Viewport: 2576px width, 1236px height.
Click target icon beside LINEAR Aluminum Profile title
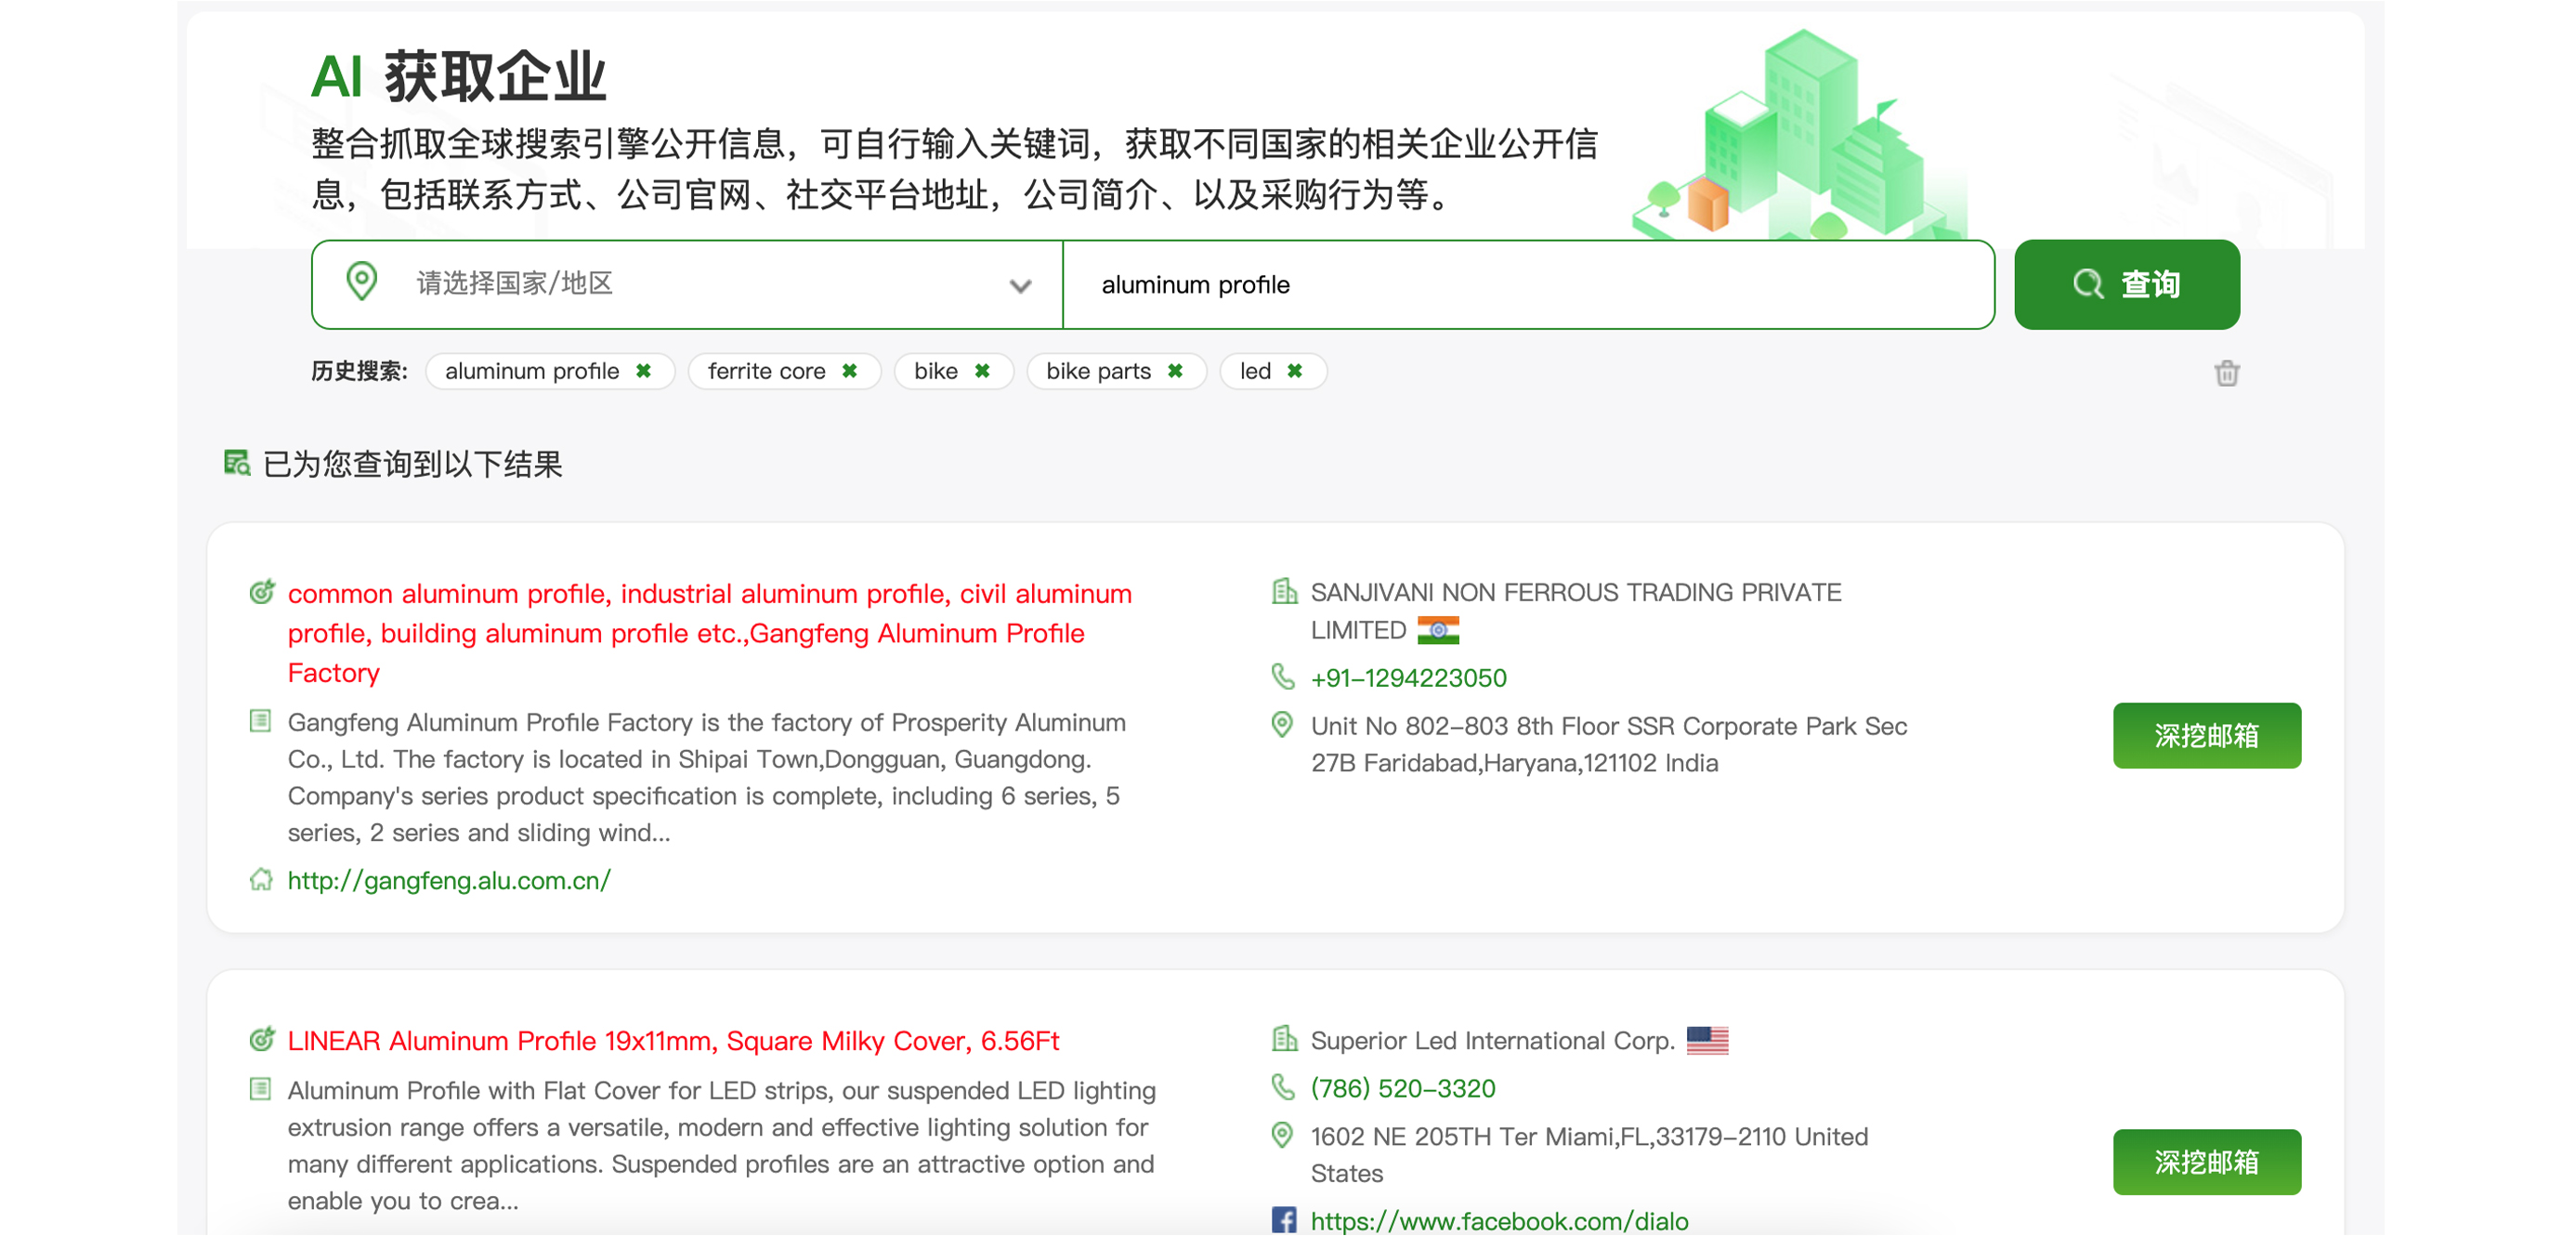pos(262,1040)
